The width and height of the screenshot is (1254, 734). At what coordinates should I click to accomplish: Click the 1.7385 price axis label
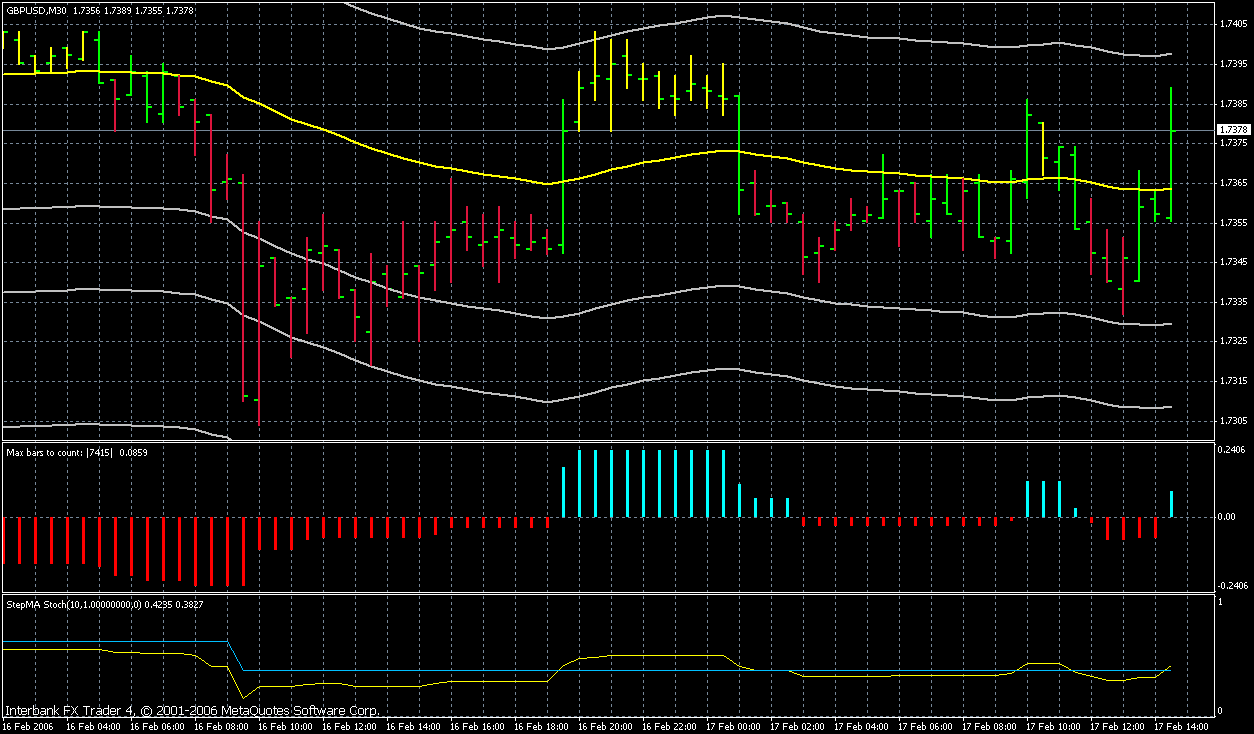[1233, 104]
